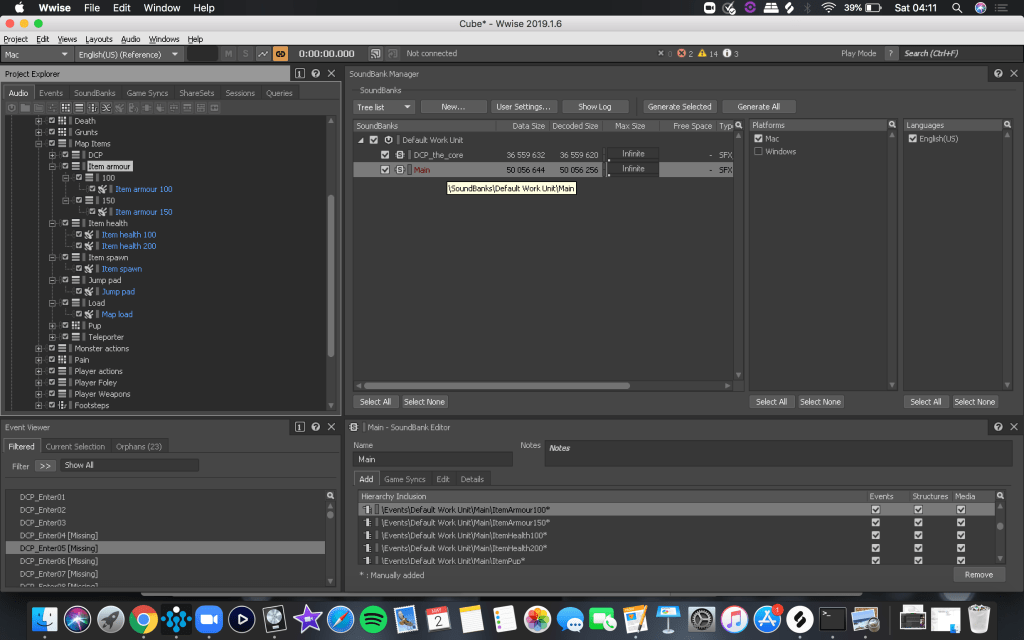Click the connect to remote platform icon

pos(376,53)
